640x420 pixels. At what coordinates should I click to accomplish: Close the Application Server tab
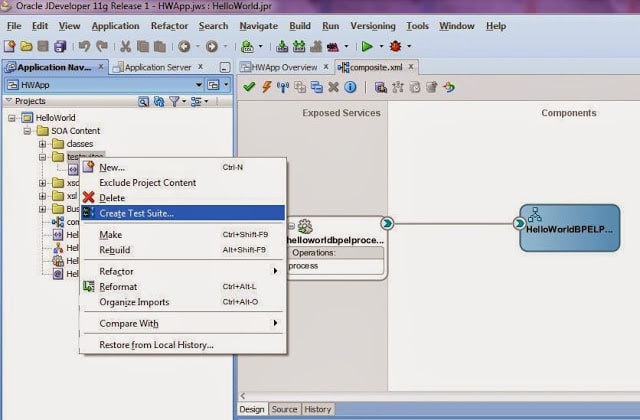click(200, 67)
